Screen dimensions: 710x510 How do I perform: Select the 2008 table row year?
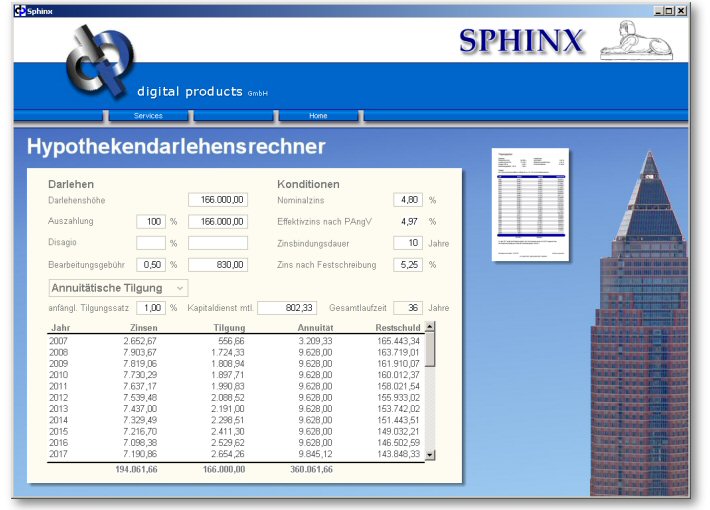(x=58, y=352)
